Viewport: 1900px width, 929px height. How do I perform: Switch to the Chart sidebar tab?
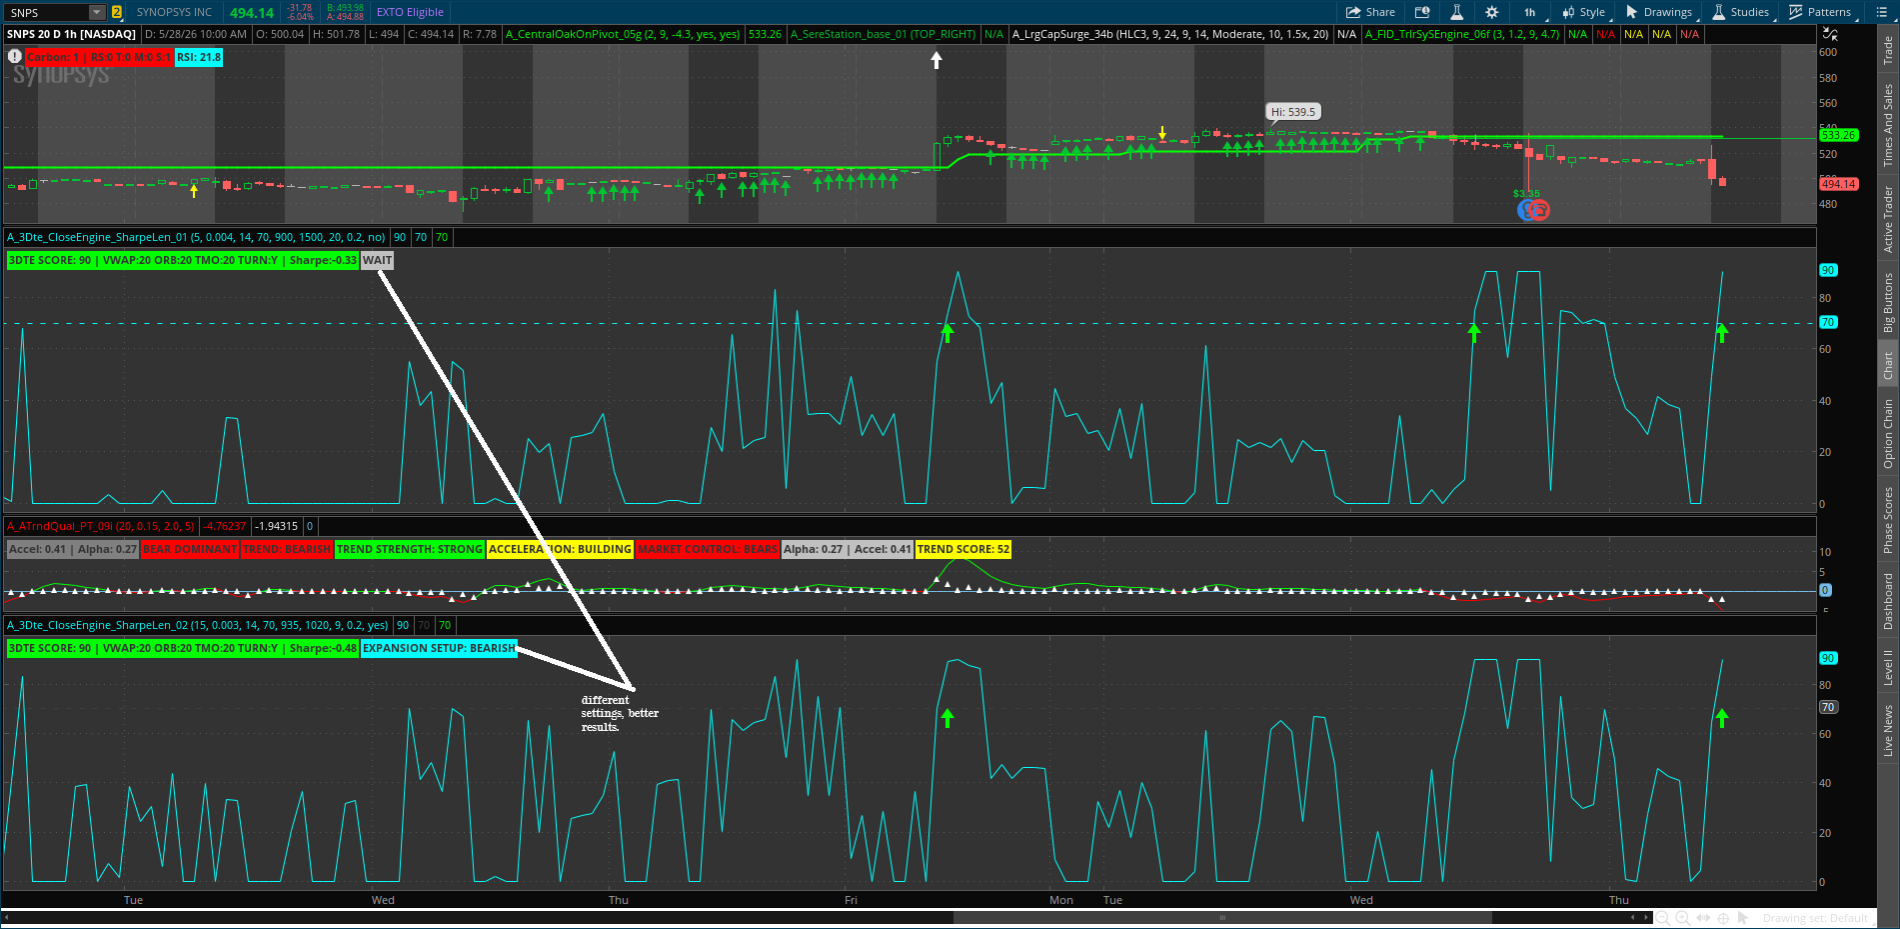[1888, 365]
